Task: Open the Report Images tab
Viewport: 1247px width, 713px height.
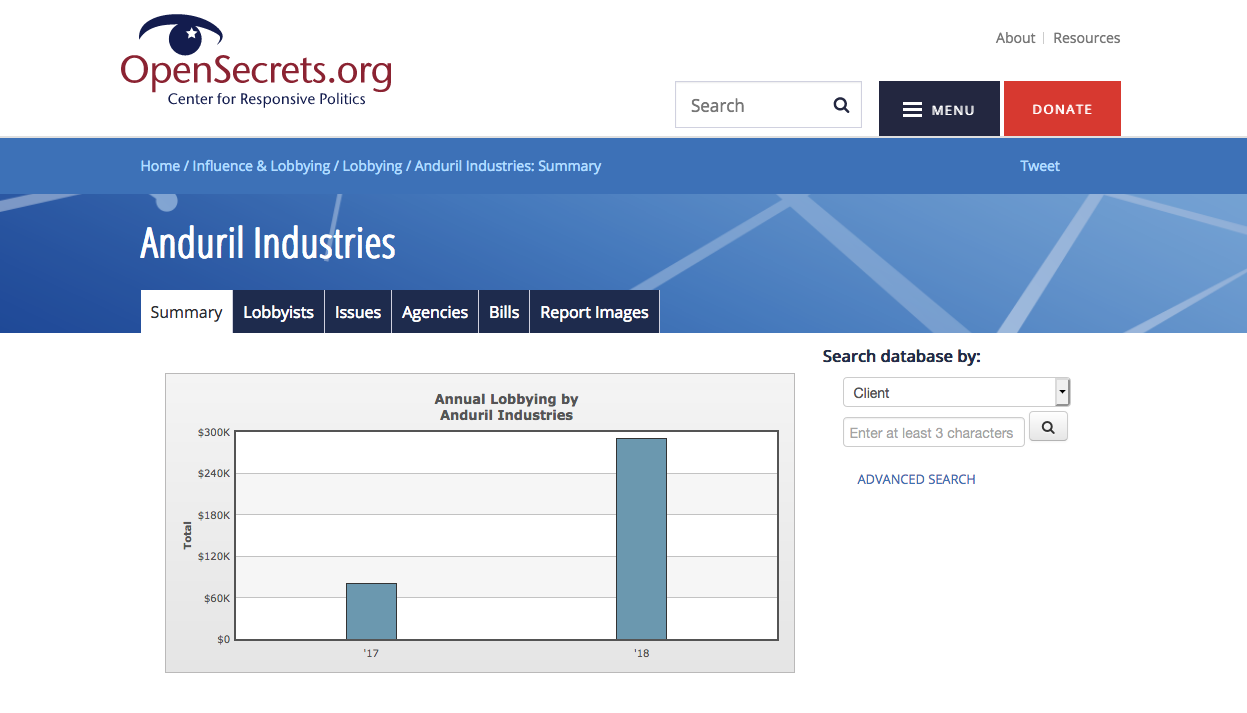Action: point(594,312)
